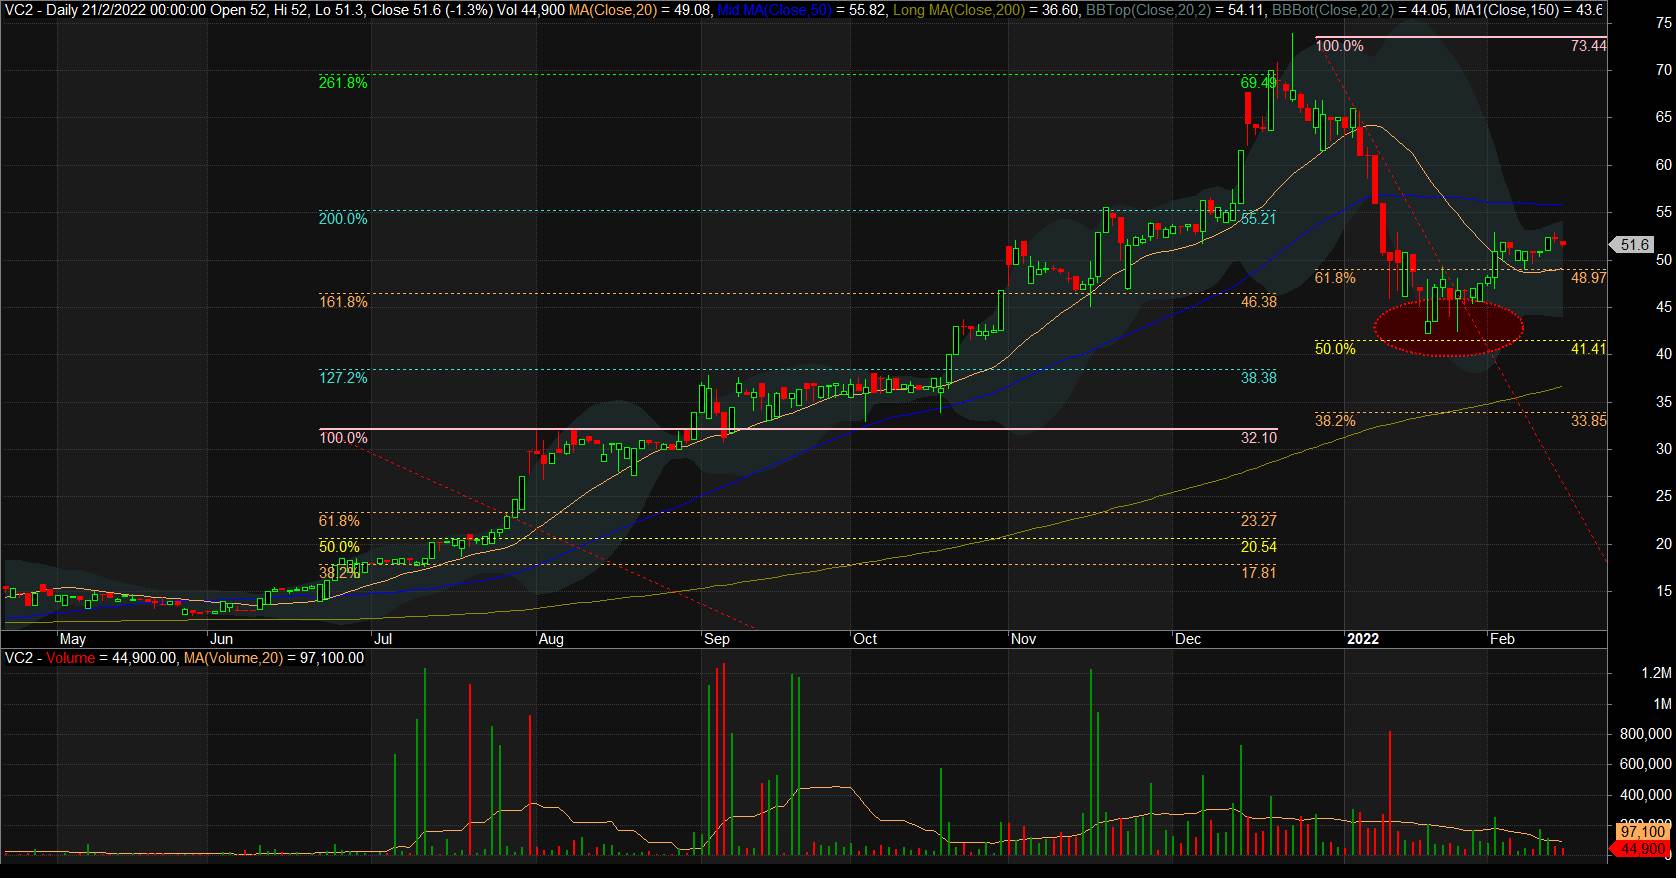The height and width of the screenshot is (878, 1676).
Task: Select the "46.38" Fibonacci price value
Action: point(1259,302)
